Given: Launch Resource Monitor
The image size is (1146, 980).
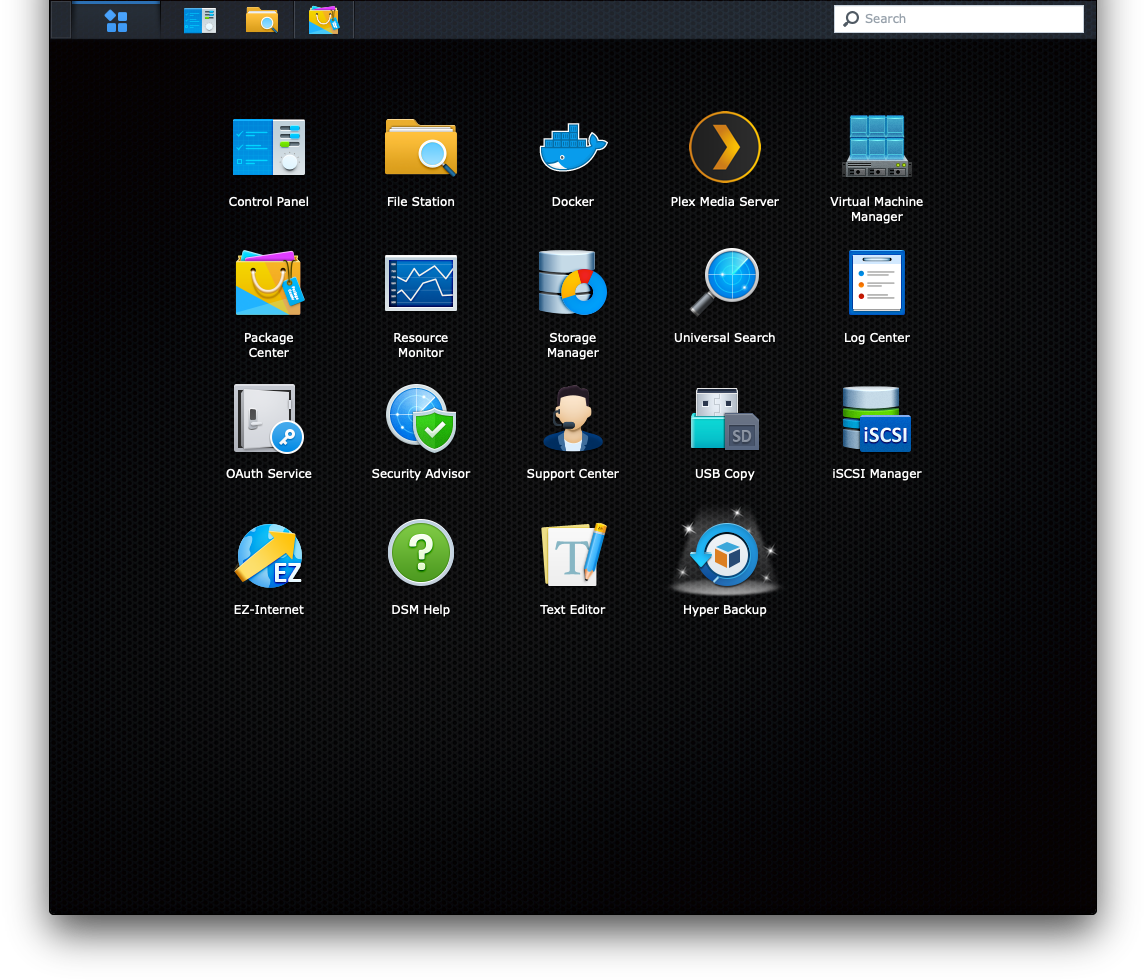Looking at the screenshot, I should (420, 283).
